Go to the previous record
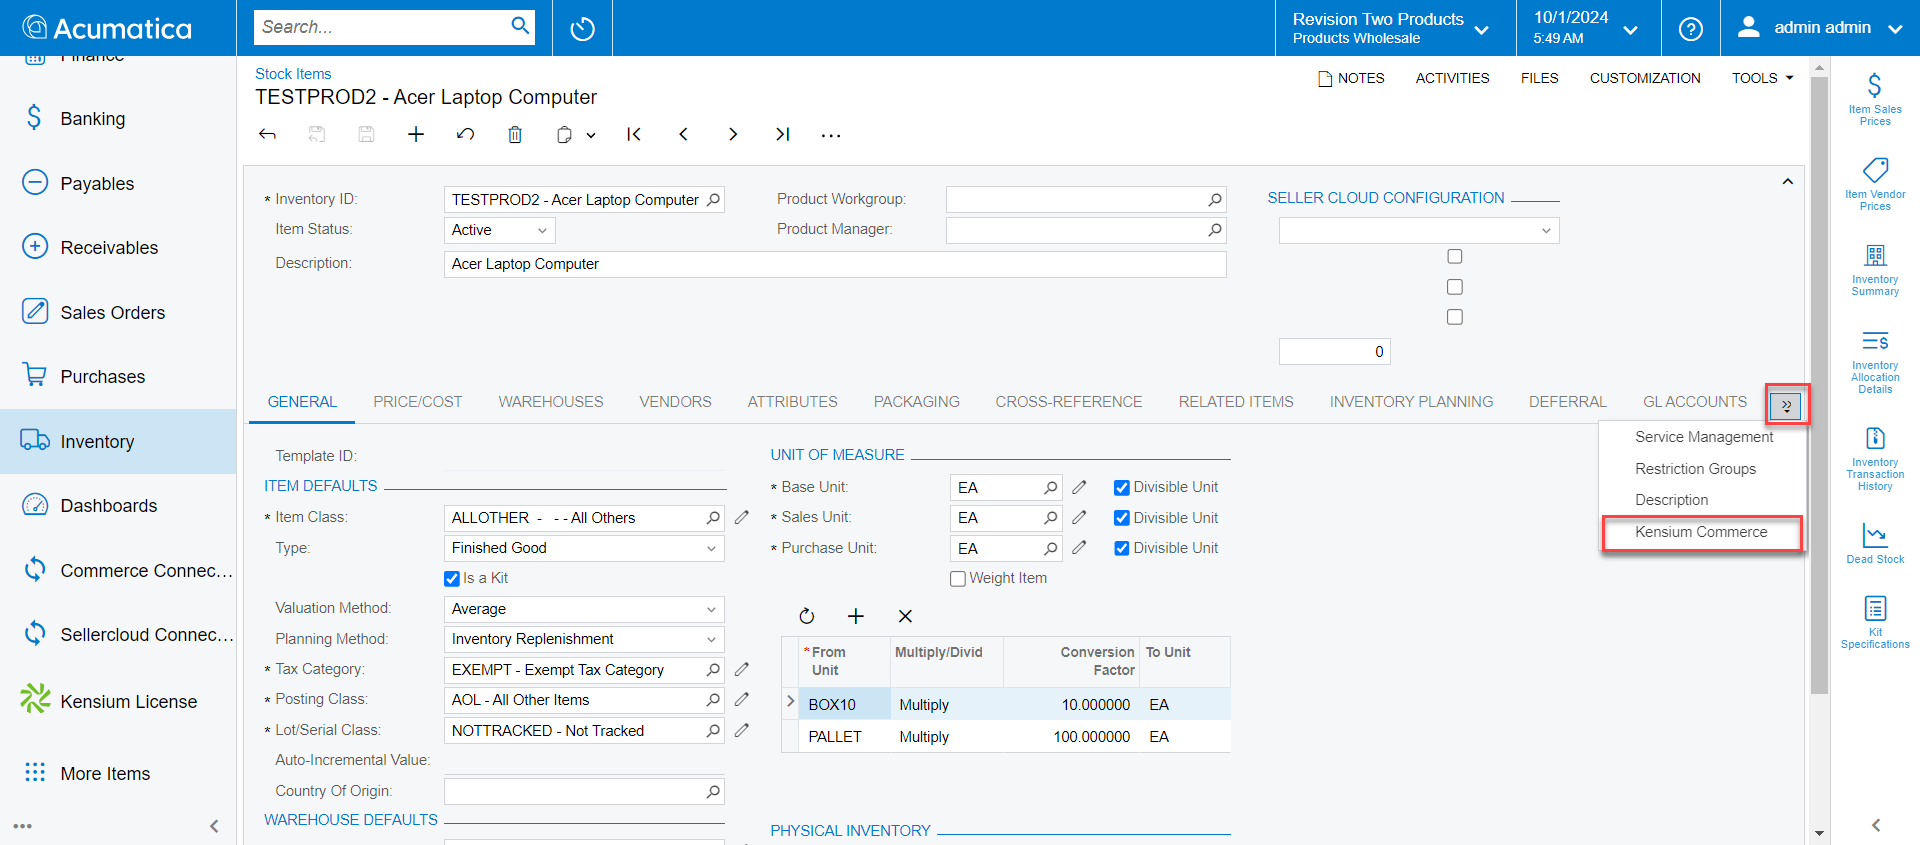The height and width of the screenshot is (845, 1920). point(684,134)
